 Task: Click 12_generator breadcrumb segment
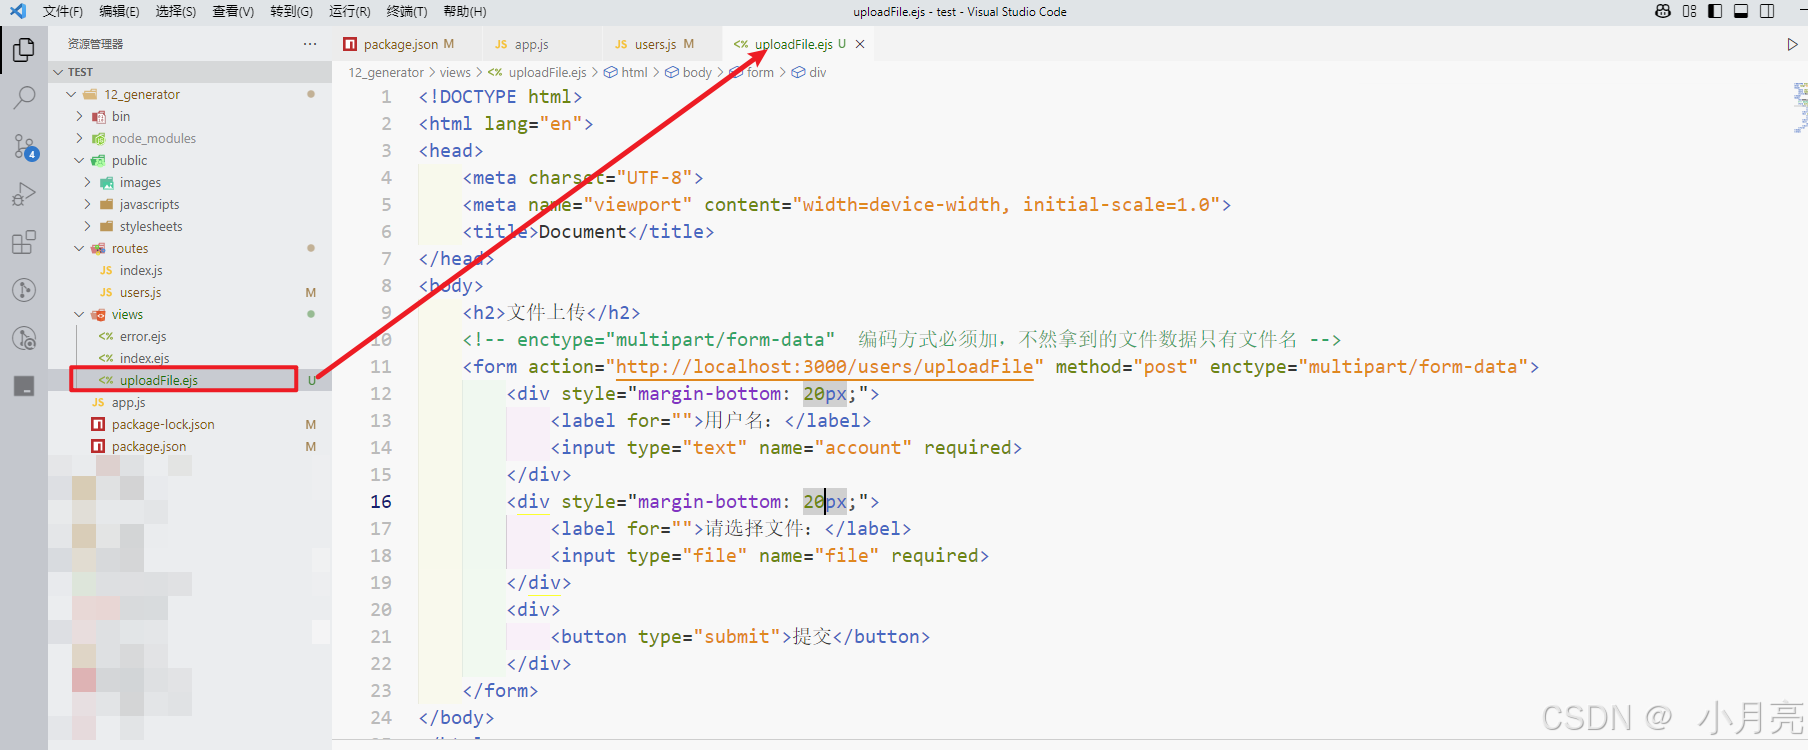[386, 73]
